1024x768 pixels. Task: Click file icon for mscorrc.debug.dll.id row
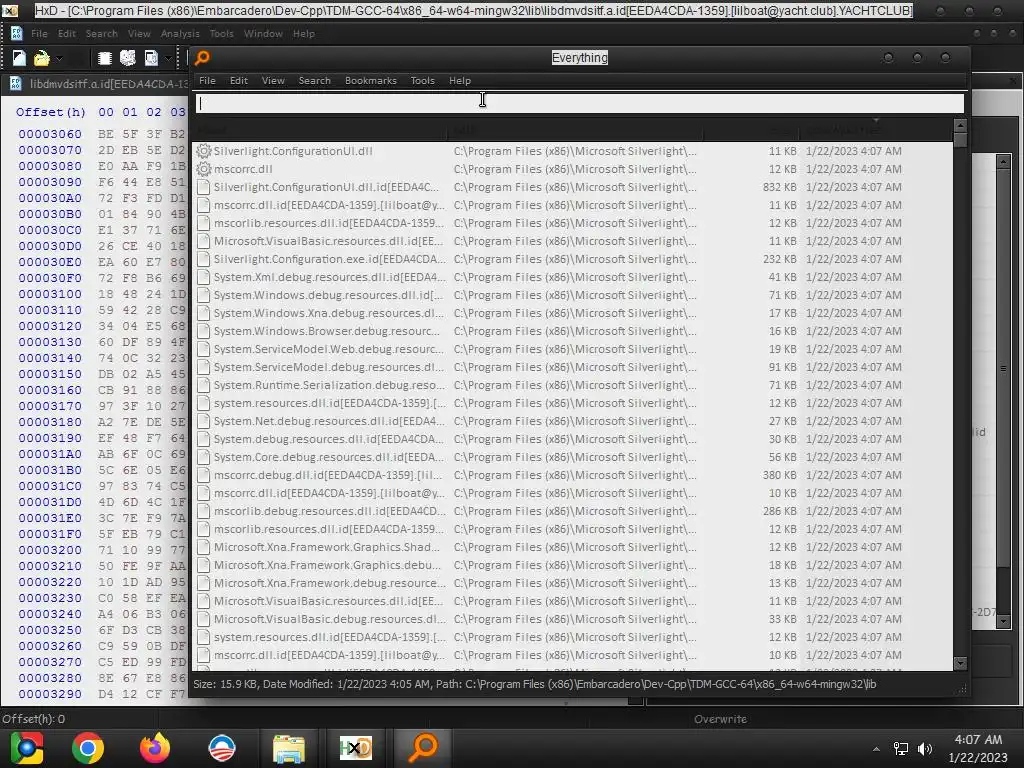tap(204, 475)
